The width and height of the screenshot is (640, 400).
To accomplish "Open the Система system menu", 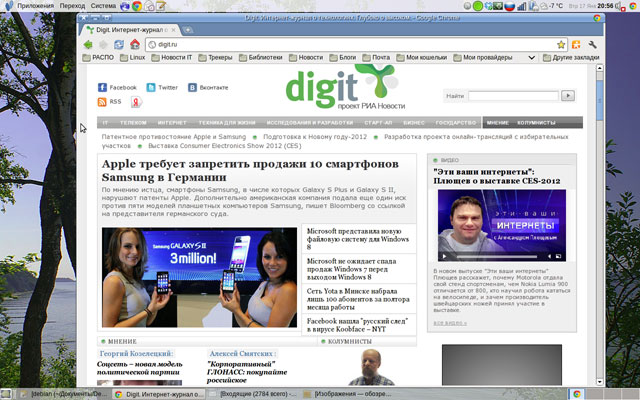I will 103,6.
